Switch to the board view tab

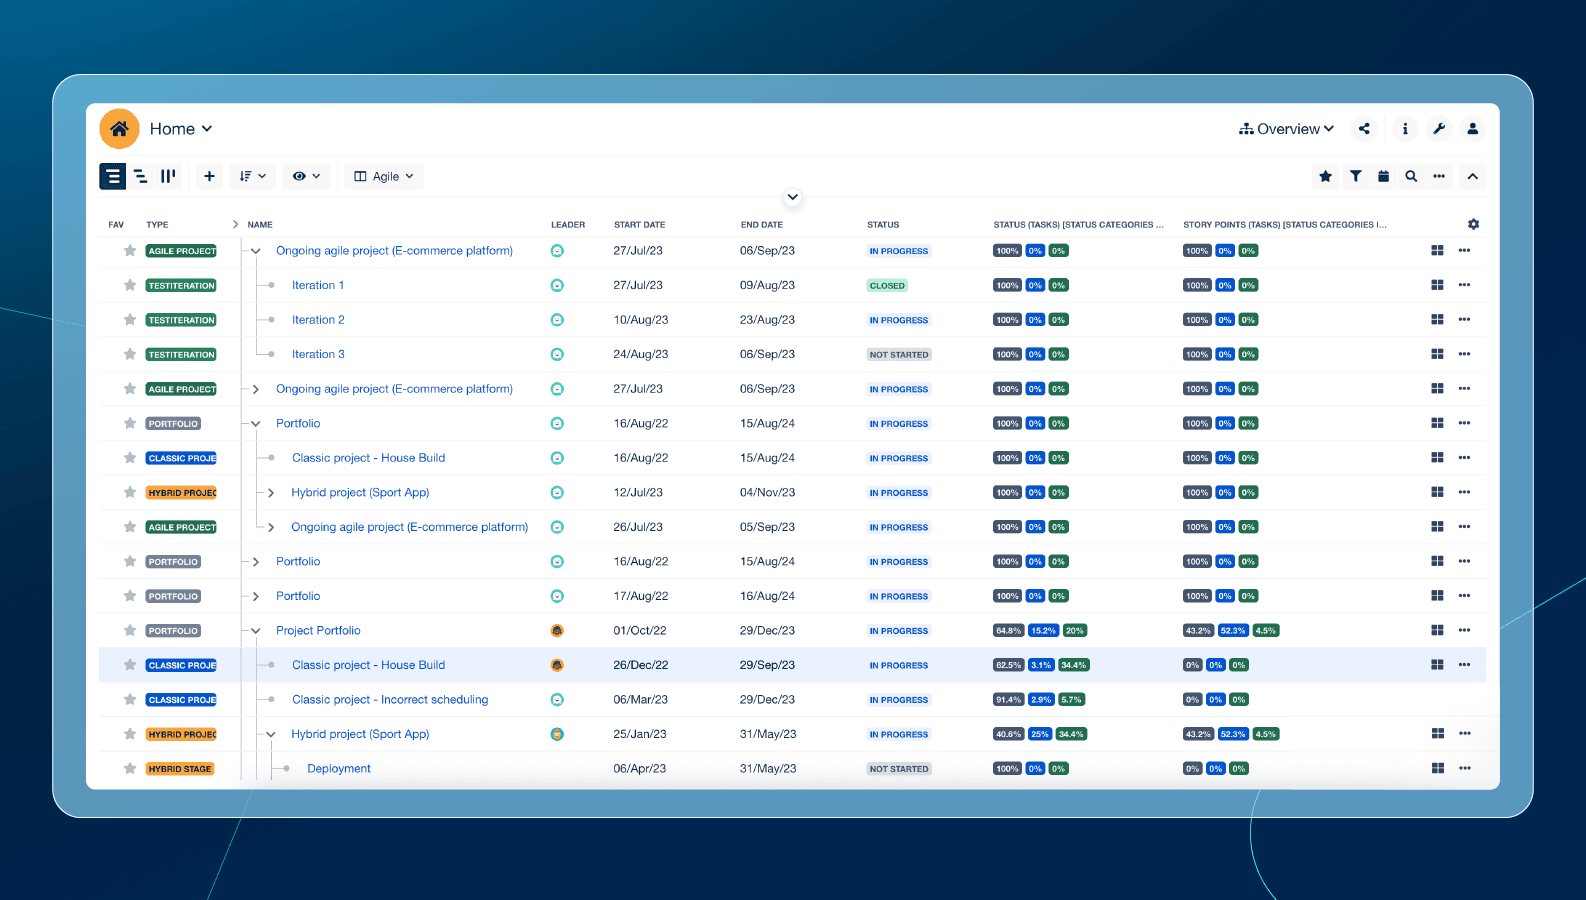point(168,176)
